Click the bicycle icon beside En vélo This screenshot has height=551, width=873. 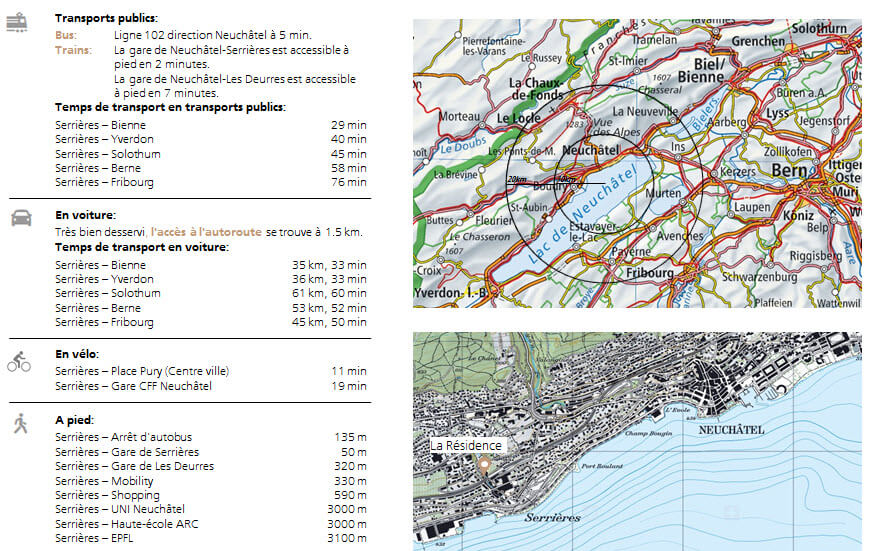click(x=19, y=361)
